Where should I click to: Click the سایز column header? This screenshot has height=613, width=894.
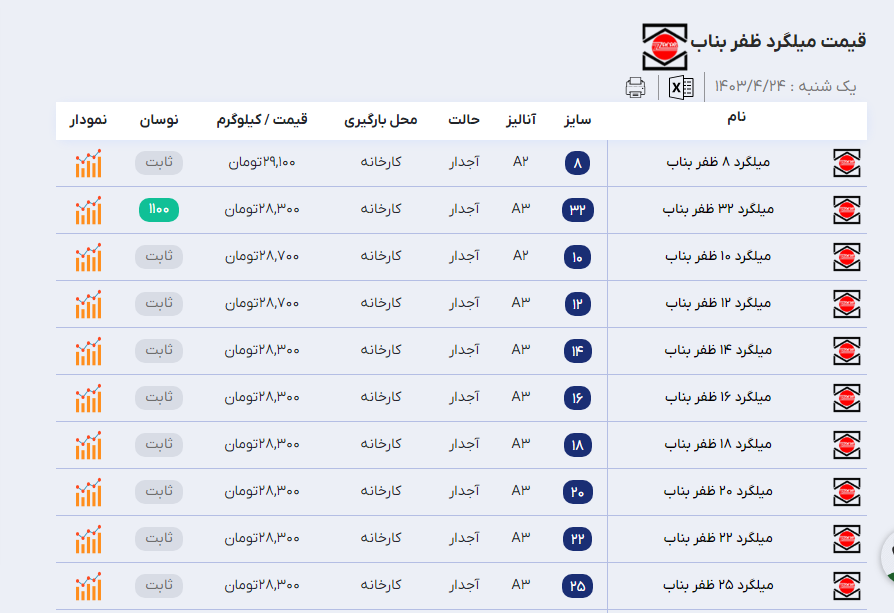tap(576, 120)
